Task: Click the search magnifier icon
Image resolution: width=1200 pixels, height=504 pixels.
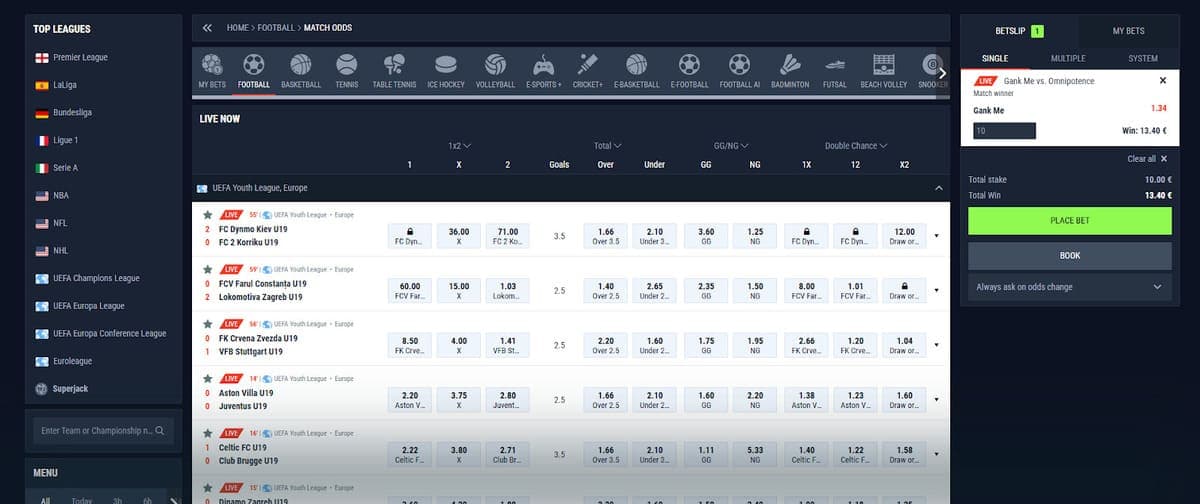Action: pyautogui.click(x=160, y=431)
